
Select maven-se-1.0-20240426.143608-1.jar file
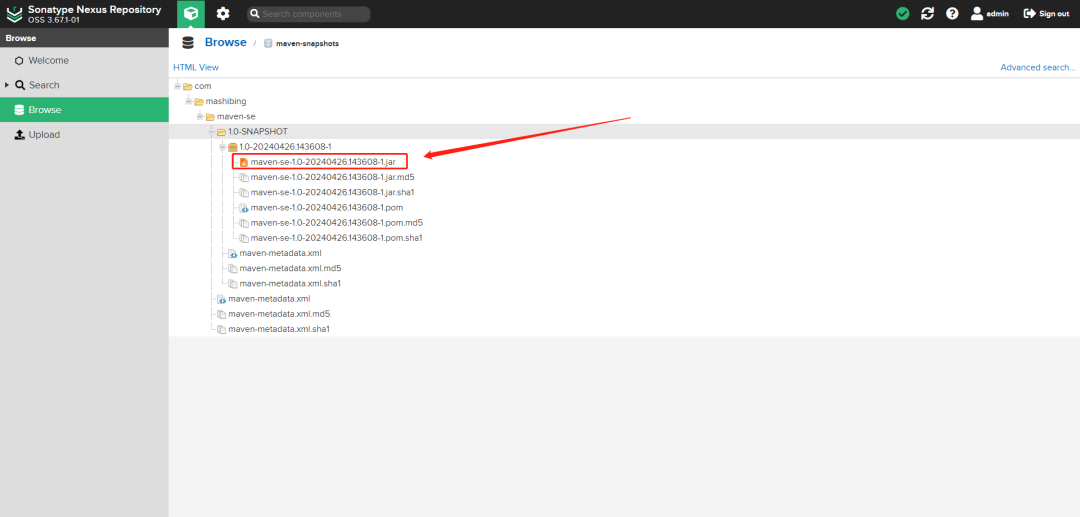click(323, 162)
